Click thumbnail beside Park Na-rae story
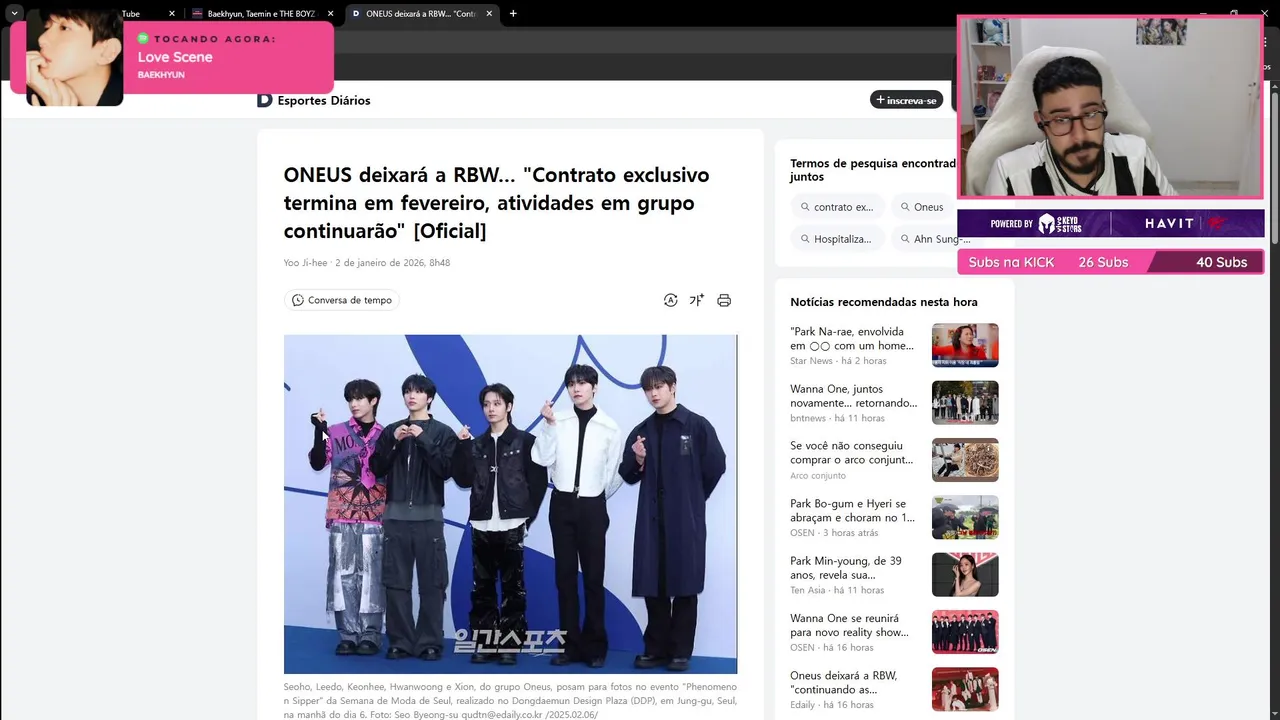1280x720 pixels. click(x=965, y=345)
